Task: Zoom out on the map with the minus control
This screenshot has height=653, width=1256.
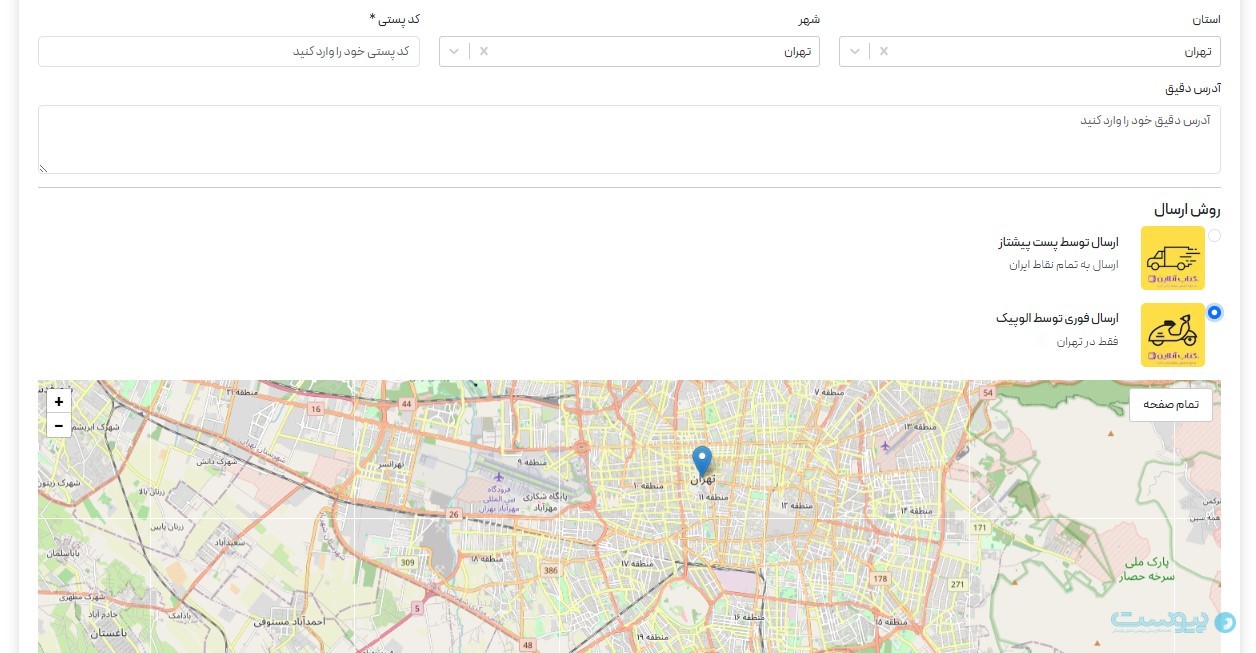Action: pos(58,426)
